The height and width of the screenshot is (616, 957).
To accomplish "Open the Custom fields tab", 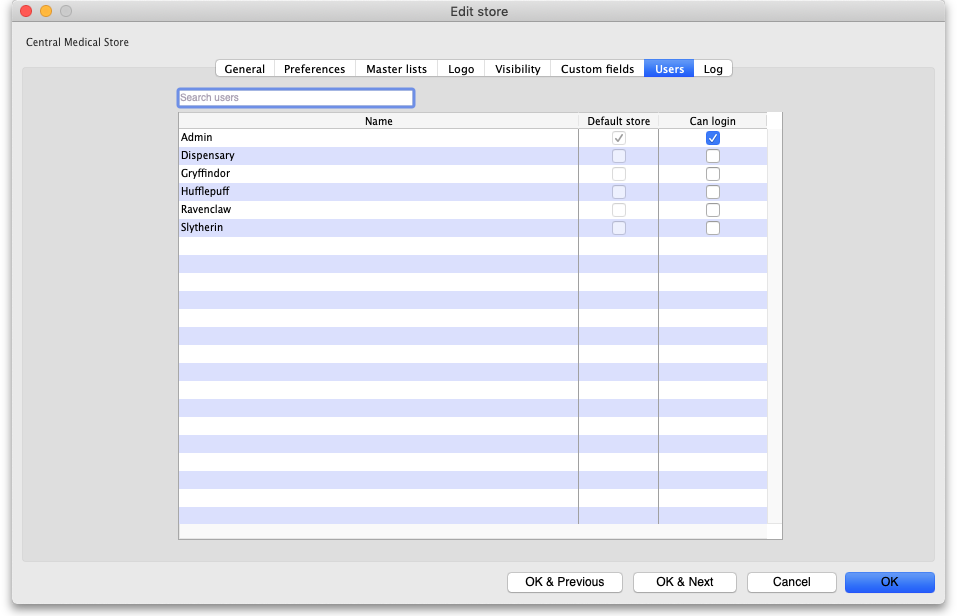I will click(x=597, y=69).
